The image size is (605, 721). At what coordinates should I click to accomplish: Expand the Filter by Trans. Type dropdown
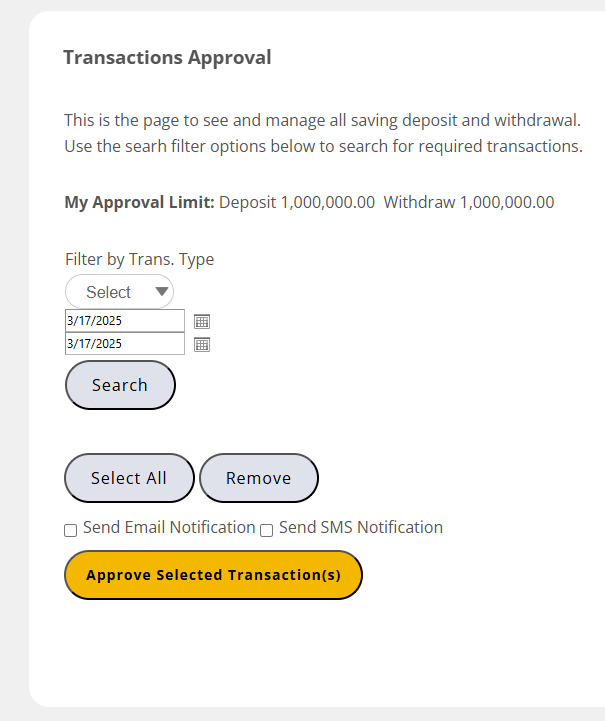119,292
